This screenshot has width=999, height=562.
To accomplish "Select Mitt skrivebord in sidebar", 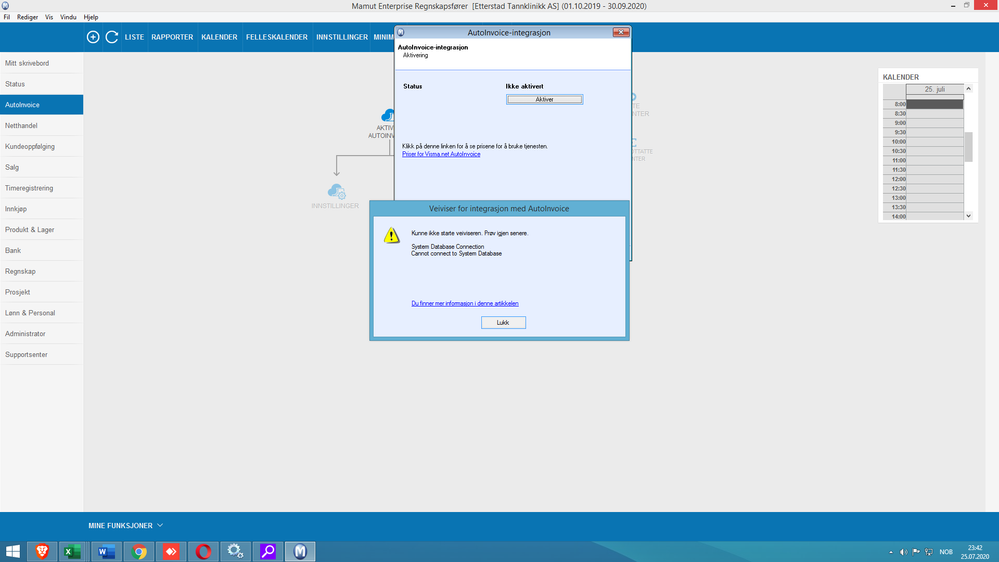I will (x=41, y=63).
